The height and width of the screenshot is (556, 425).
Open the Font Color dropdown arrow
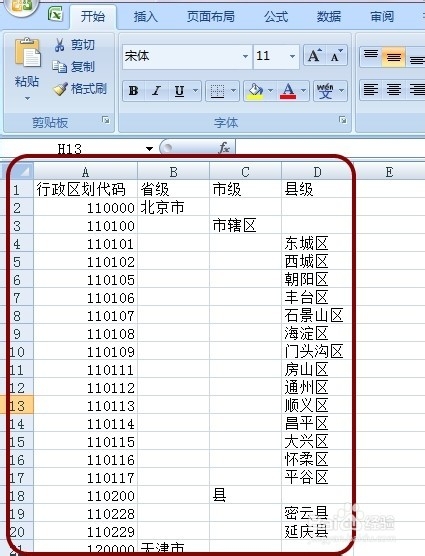coord(304,91)
